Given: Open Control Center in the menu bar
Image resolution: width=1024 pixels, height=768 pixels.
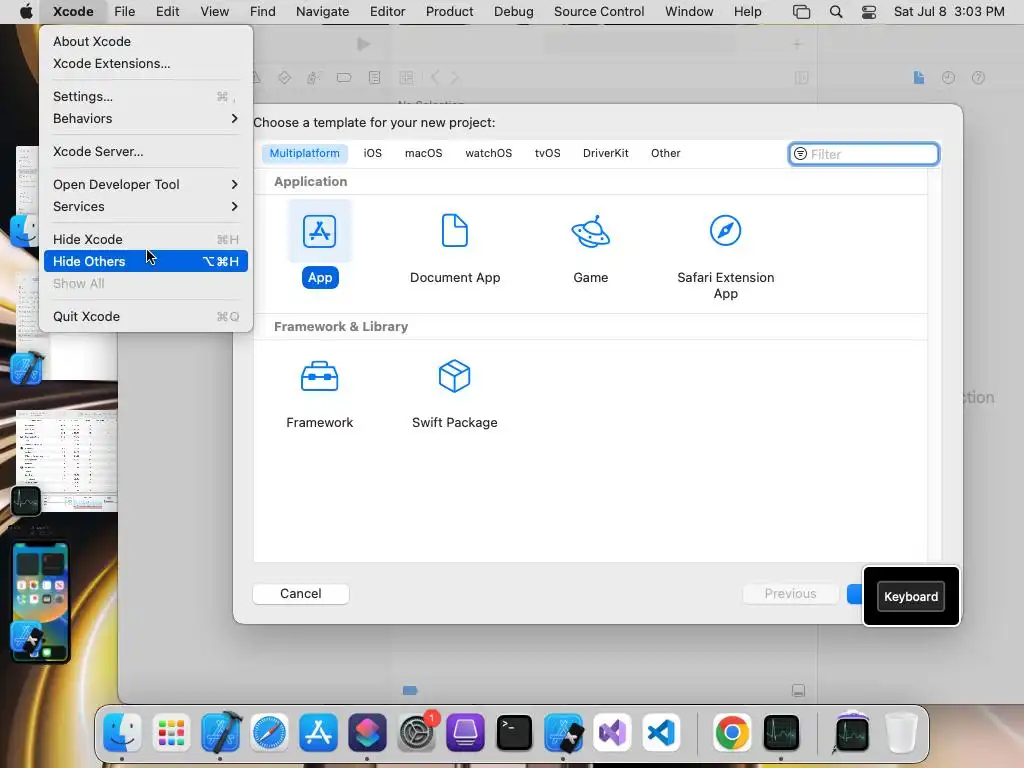Looking at the screenshot, I should pos(869,12).
